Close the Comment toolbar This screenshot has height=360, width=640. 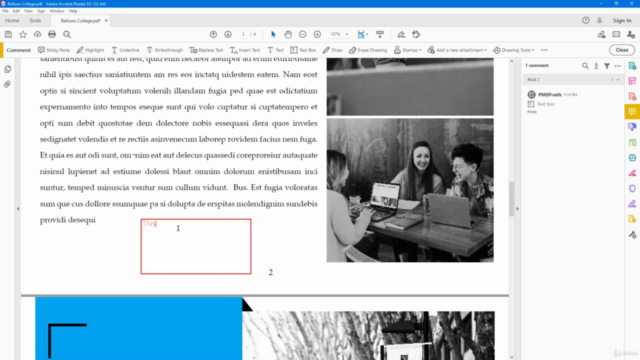622,50
